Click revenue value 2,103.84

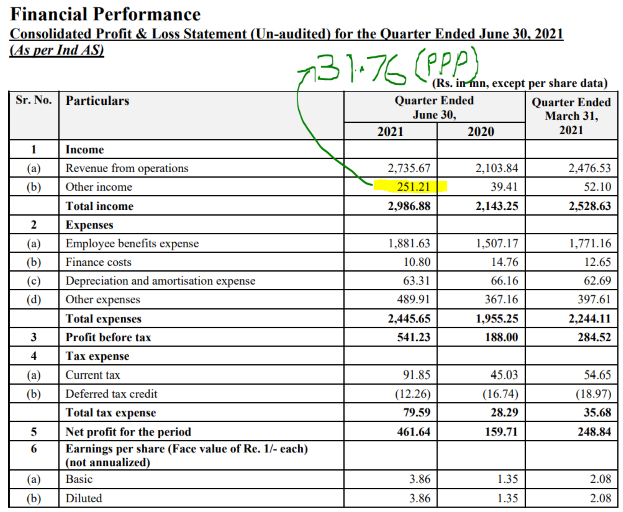click(497, 168)
